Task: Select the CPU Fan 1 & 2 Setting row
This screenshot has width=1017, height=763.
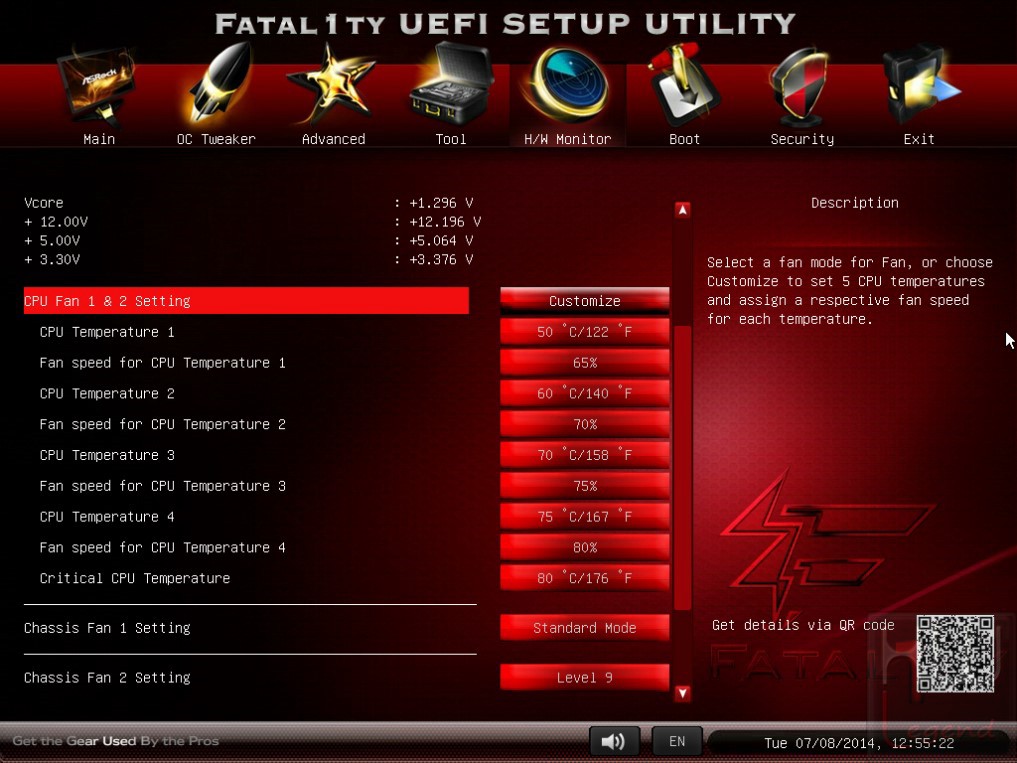Action: pyautogui.click(x=246, y=300)
